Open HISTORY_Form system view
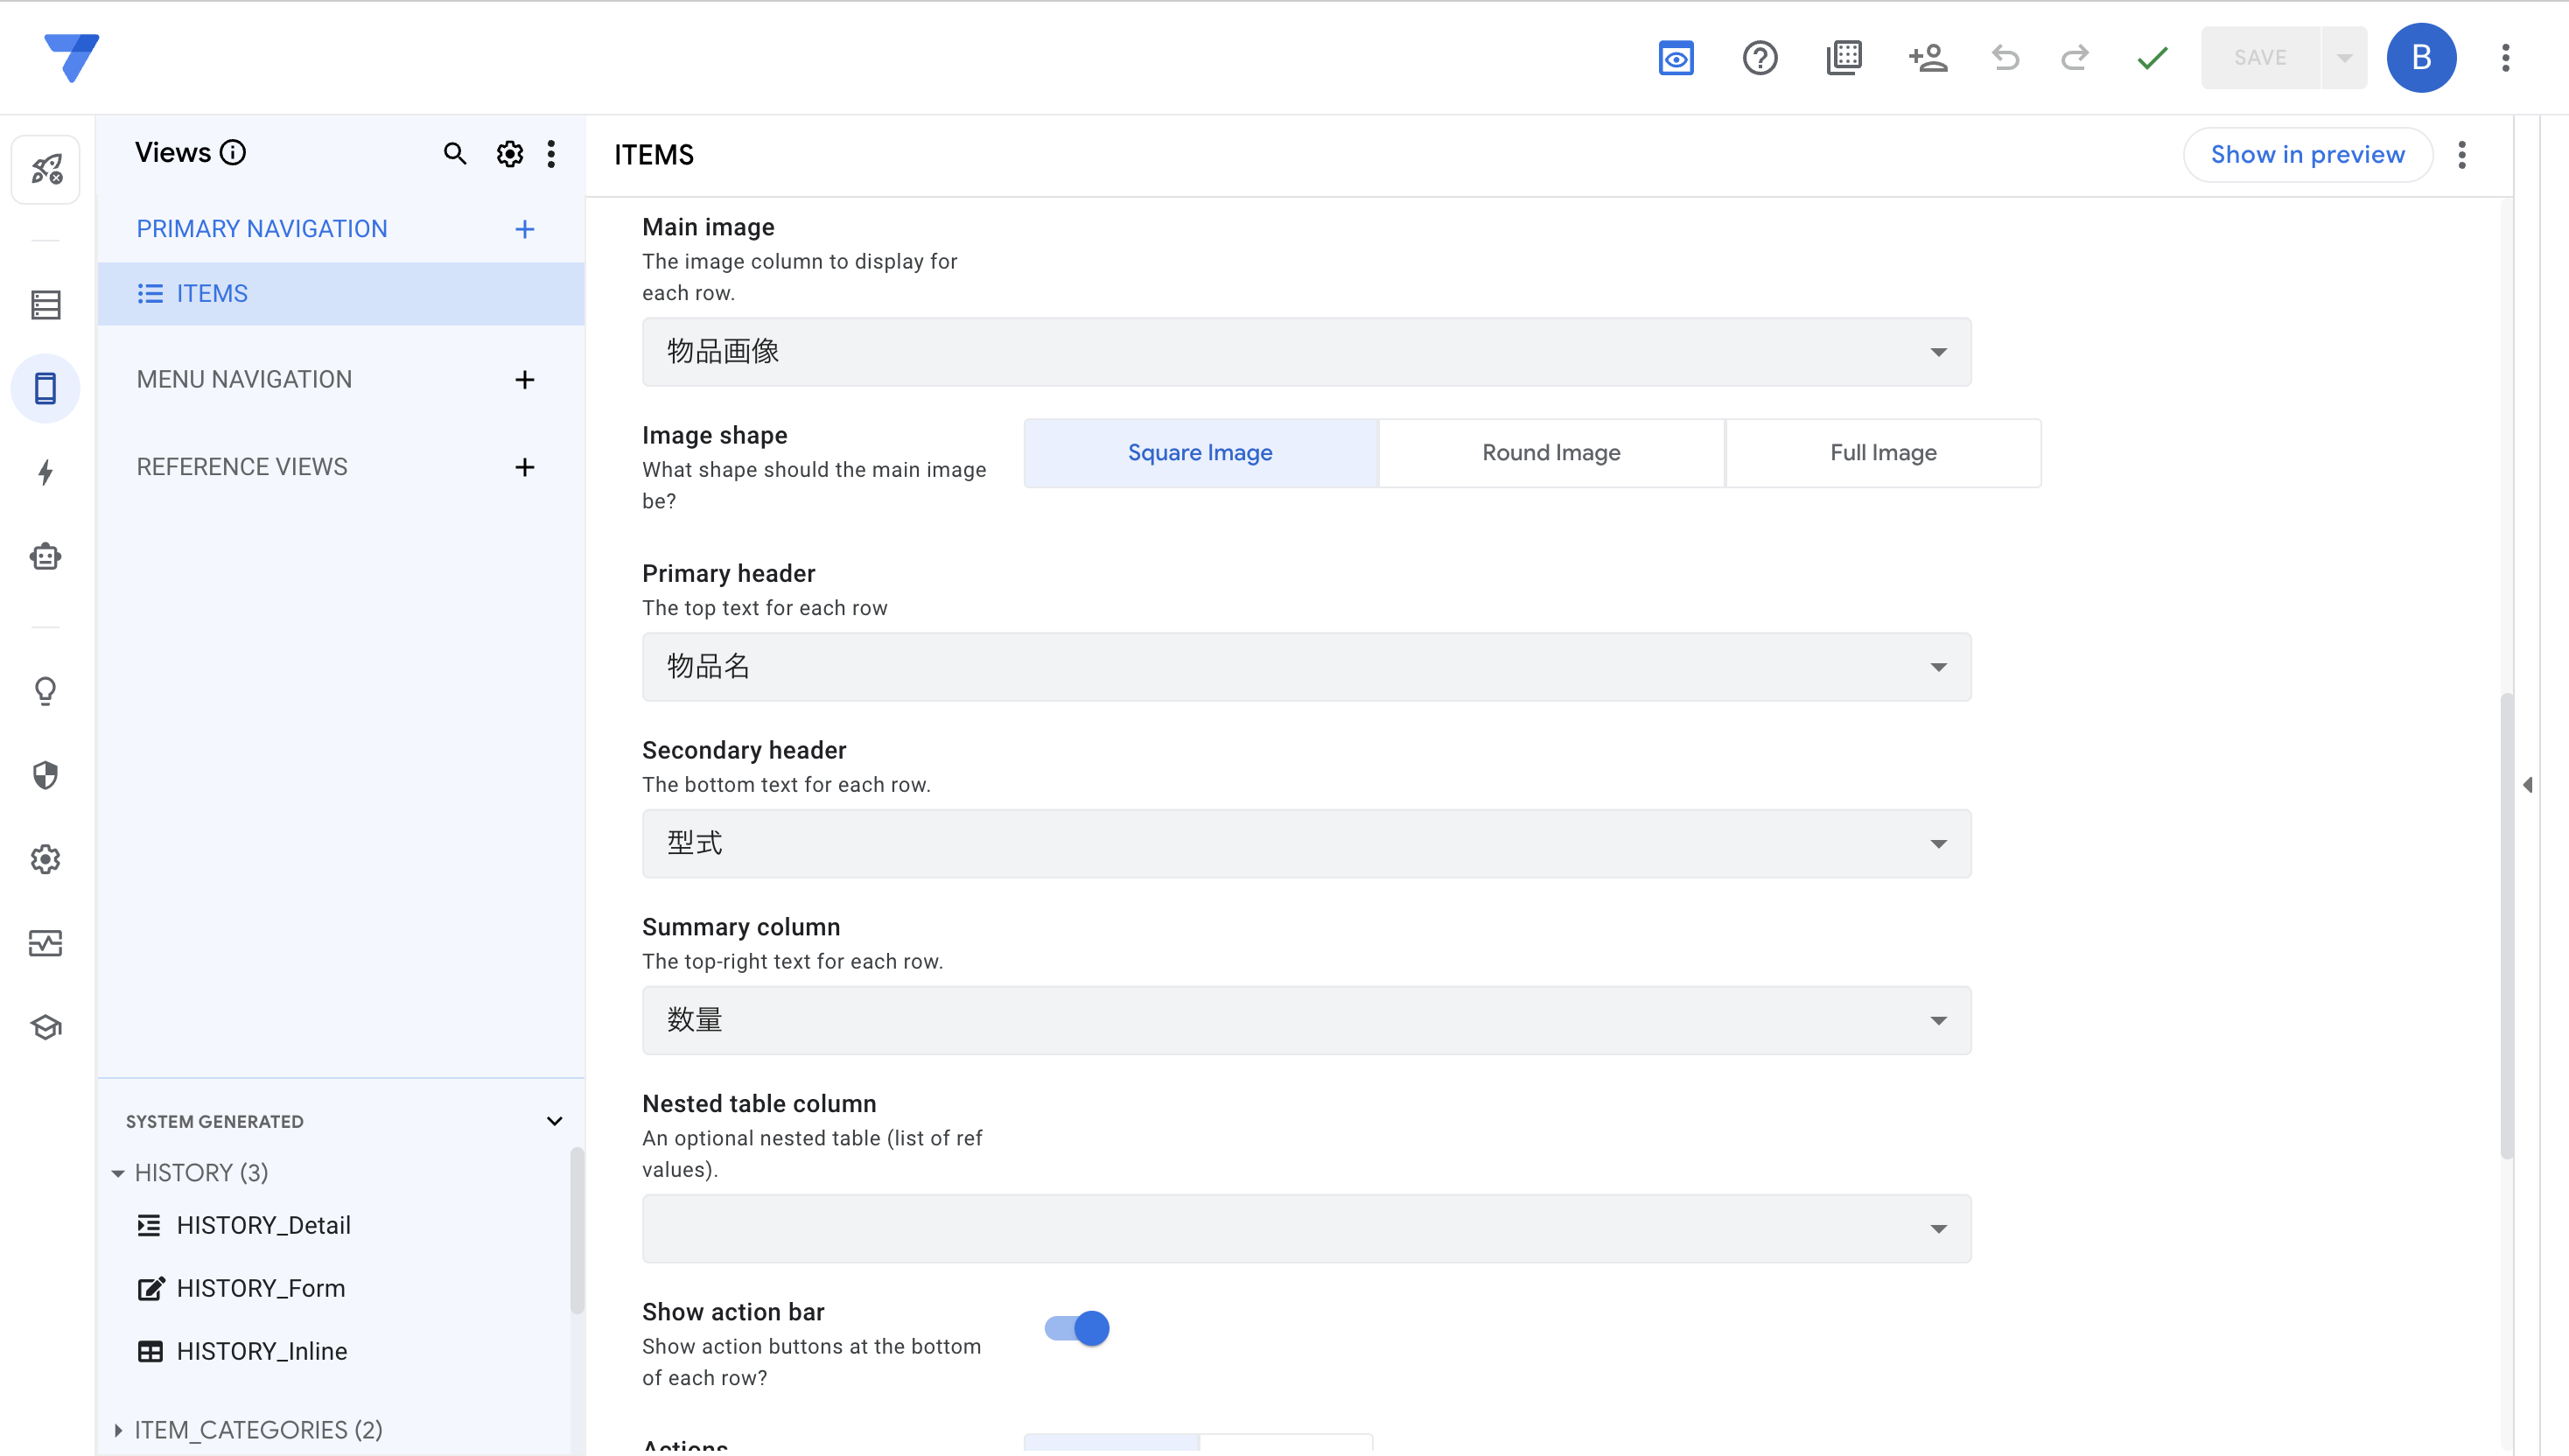2569x1456 pixels. coord(260,1288)
